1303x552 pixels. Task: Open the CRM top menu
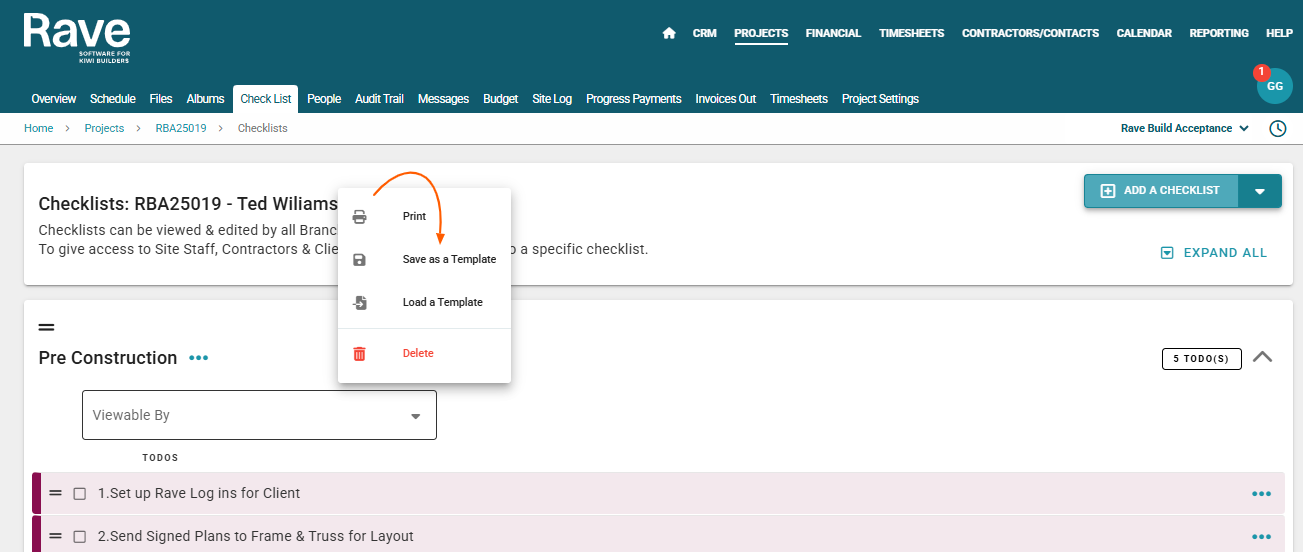tap(704, 33)
